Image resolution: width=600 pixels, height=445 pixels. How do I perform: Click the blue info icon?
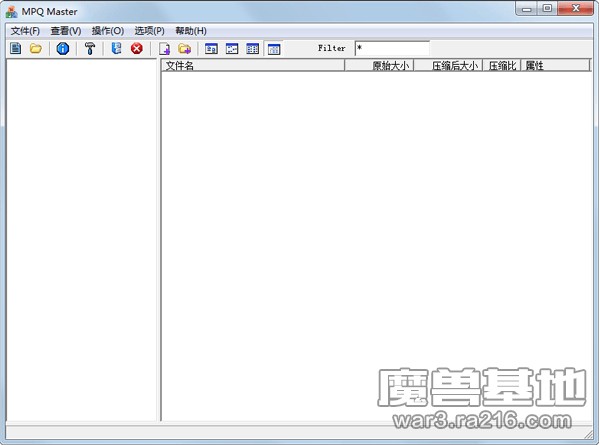pos(63,48)
